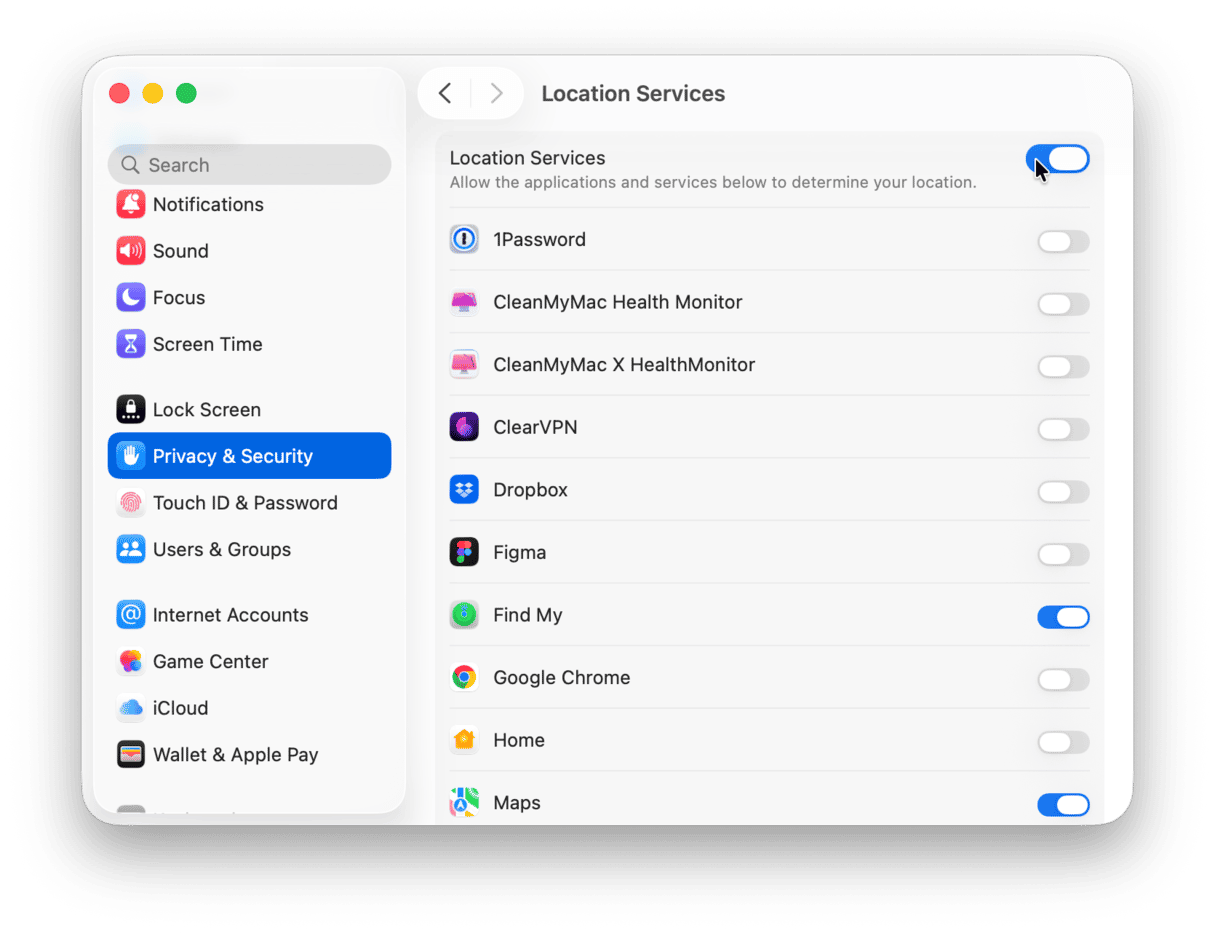Click the green full-screen window button
Viewport: 1215px width, 933px height.
(186, 94)
